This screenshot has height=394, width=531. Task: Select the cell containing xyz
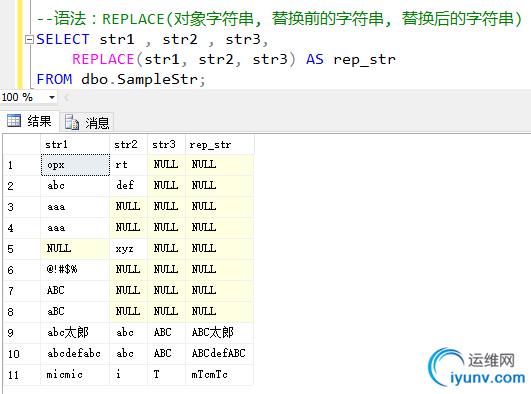pos(128,249)
